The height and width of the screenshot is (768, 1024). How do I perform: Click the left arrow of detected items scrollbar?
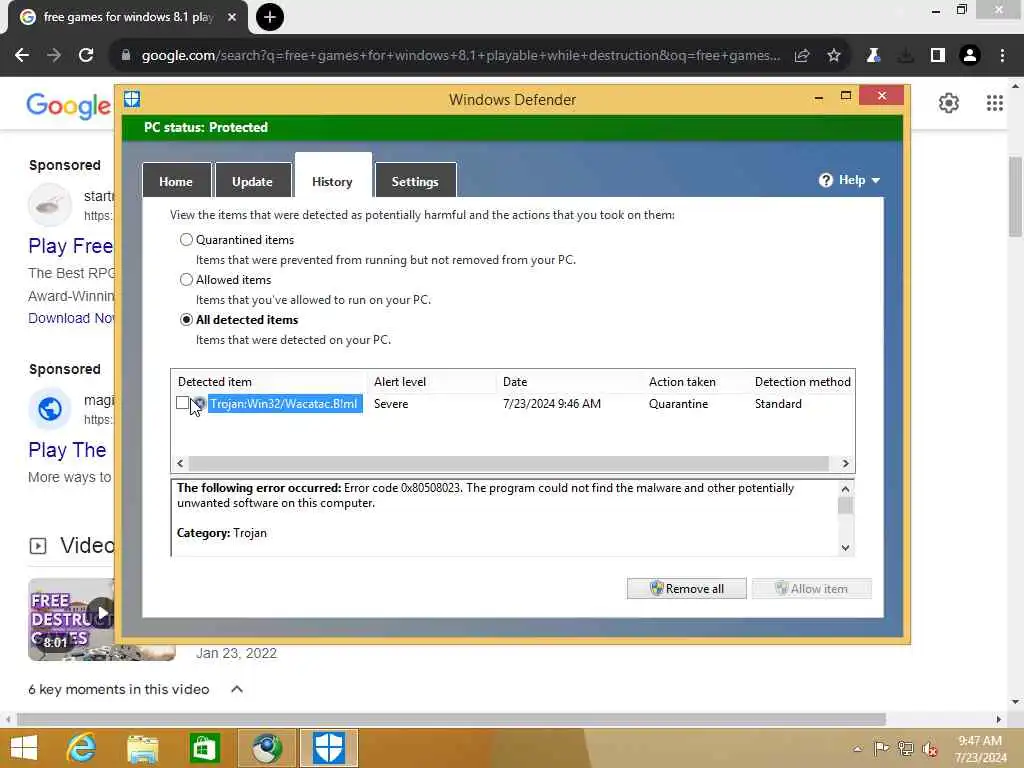(x=180, y=463)
